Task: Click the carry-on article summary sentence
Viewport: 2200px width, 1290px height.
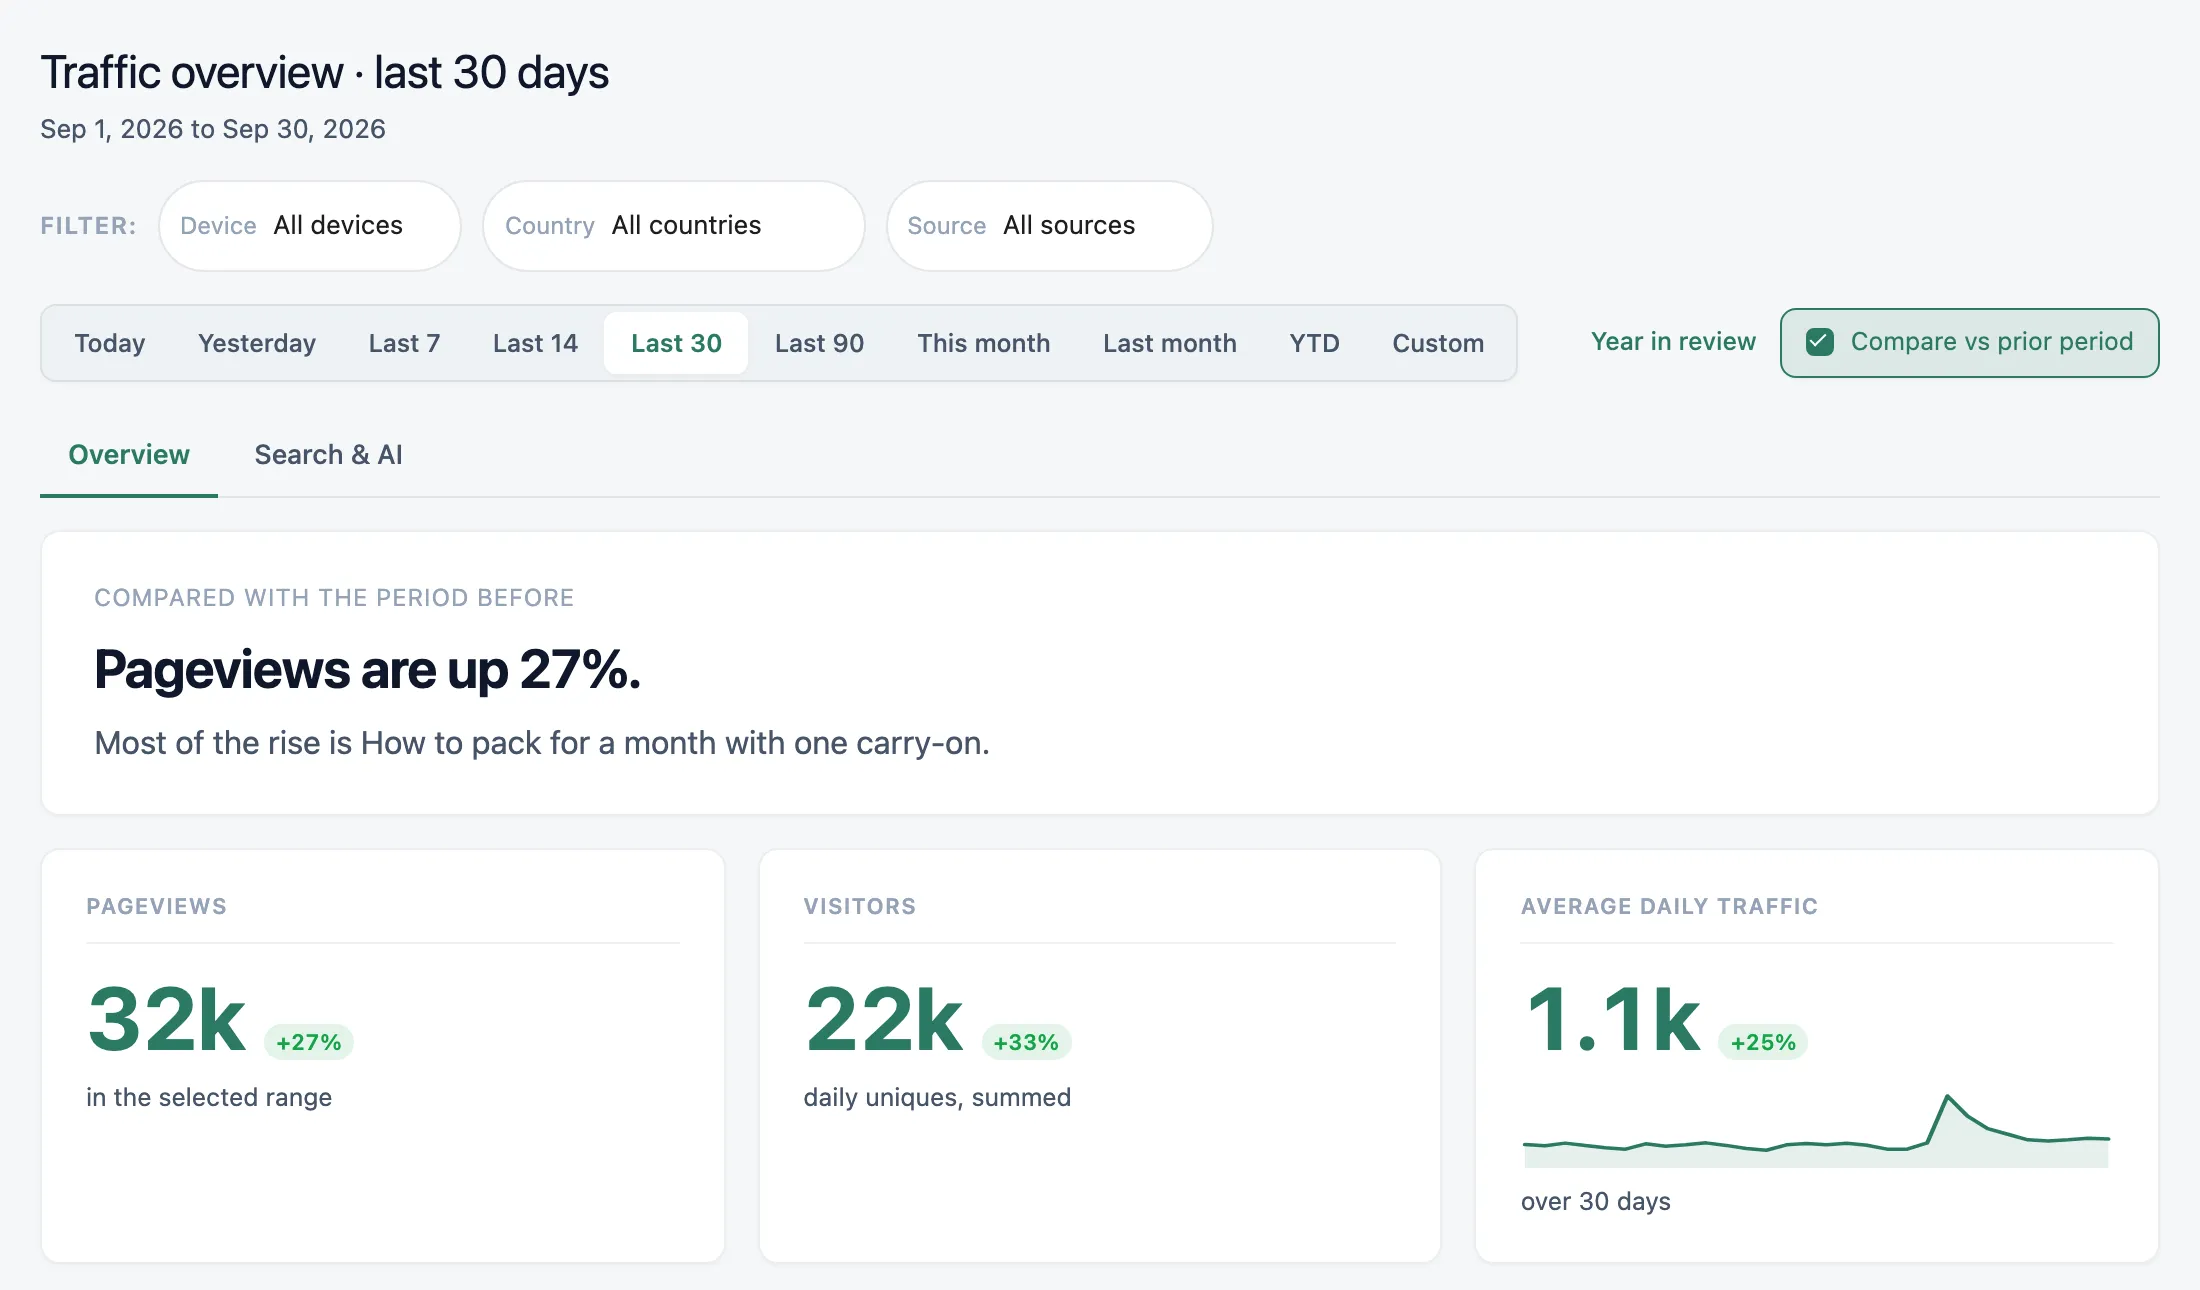Action: [x=542, y=743]
